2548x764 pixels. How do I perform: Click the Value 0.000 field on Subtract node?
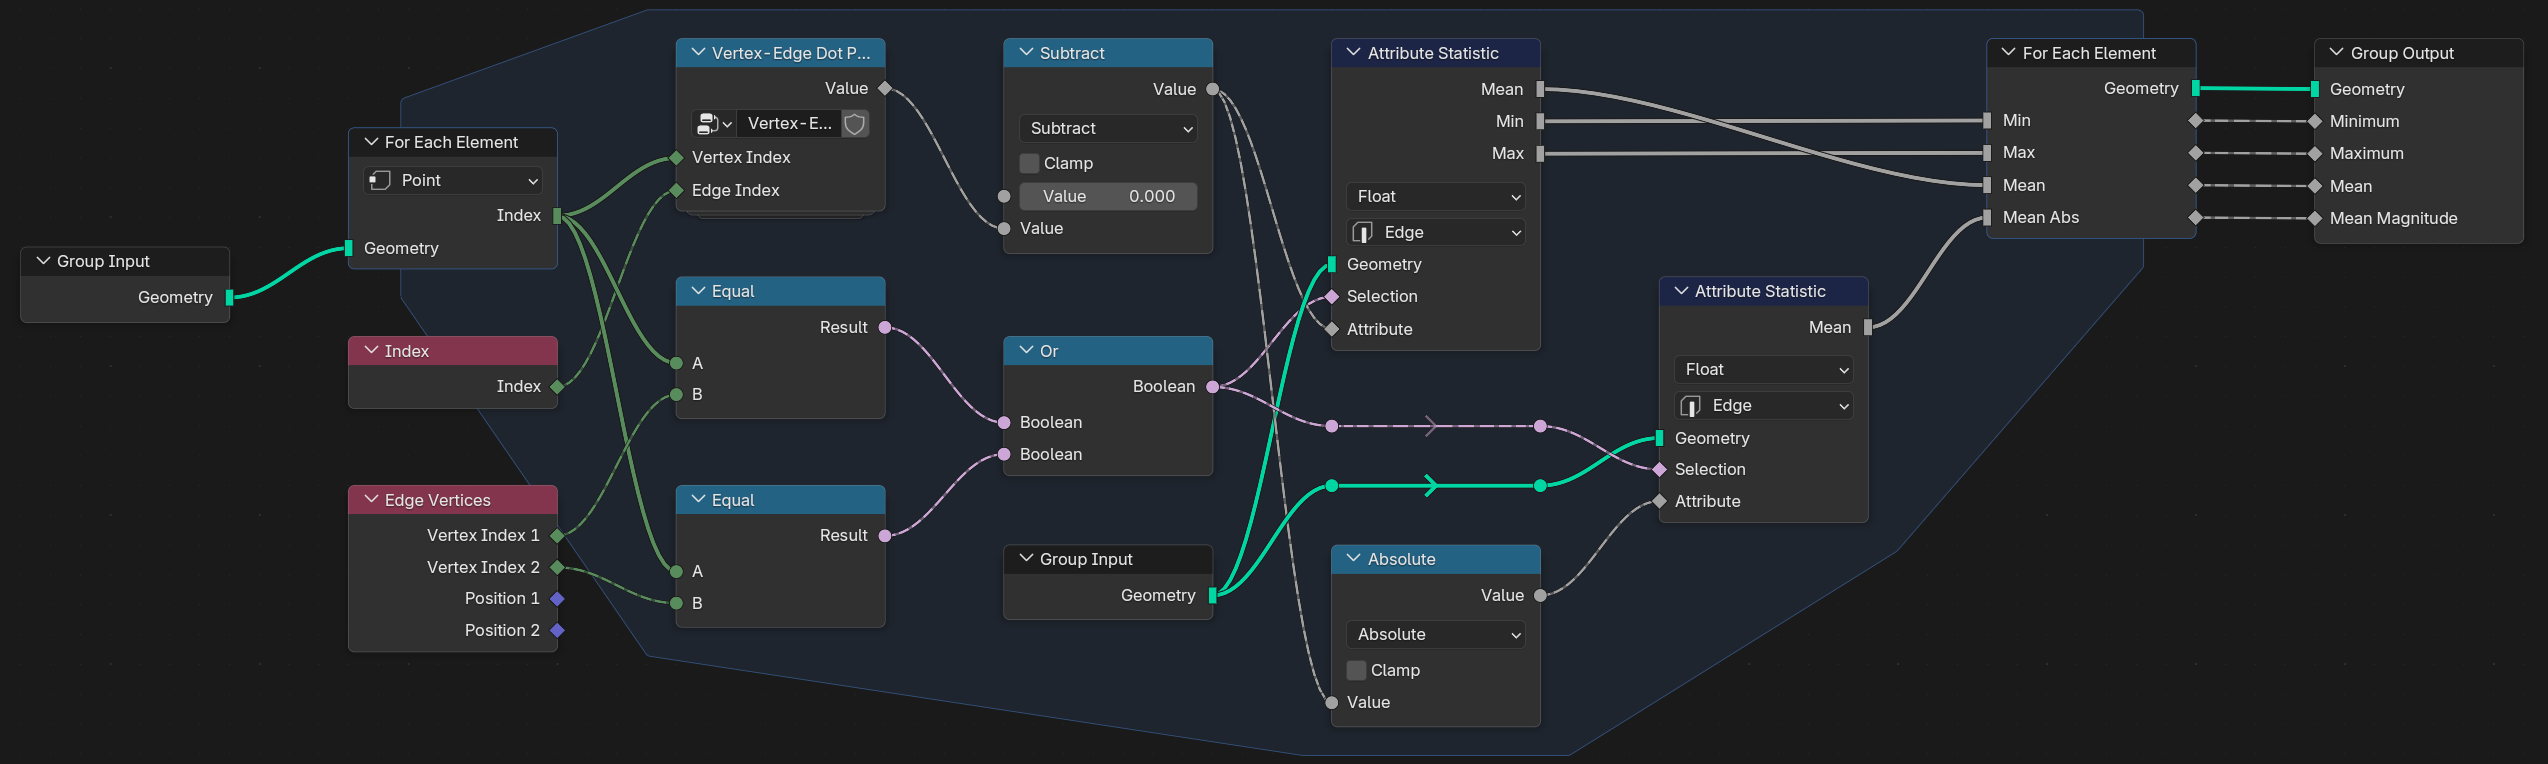coord(1108,197)
